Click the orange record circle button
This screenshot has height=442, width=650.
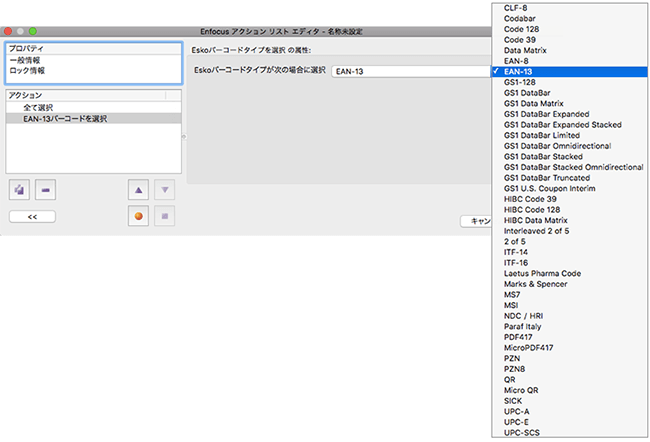[x=138, y=216]
